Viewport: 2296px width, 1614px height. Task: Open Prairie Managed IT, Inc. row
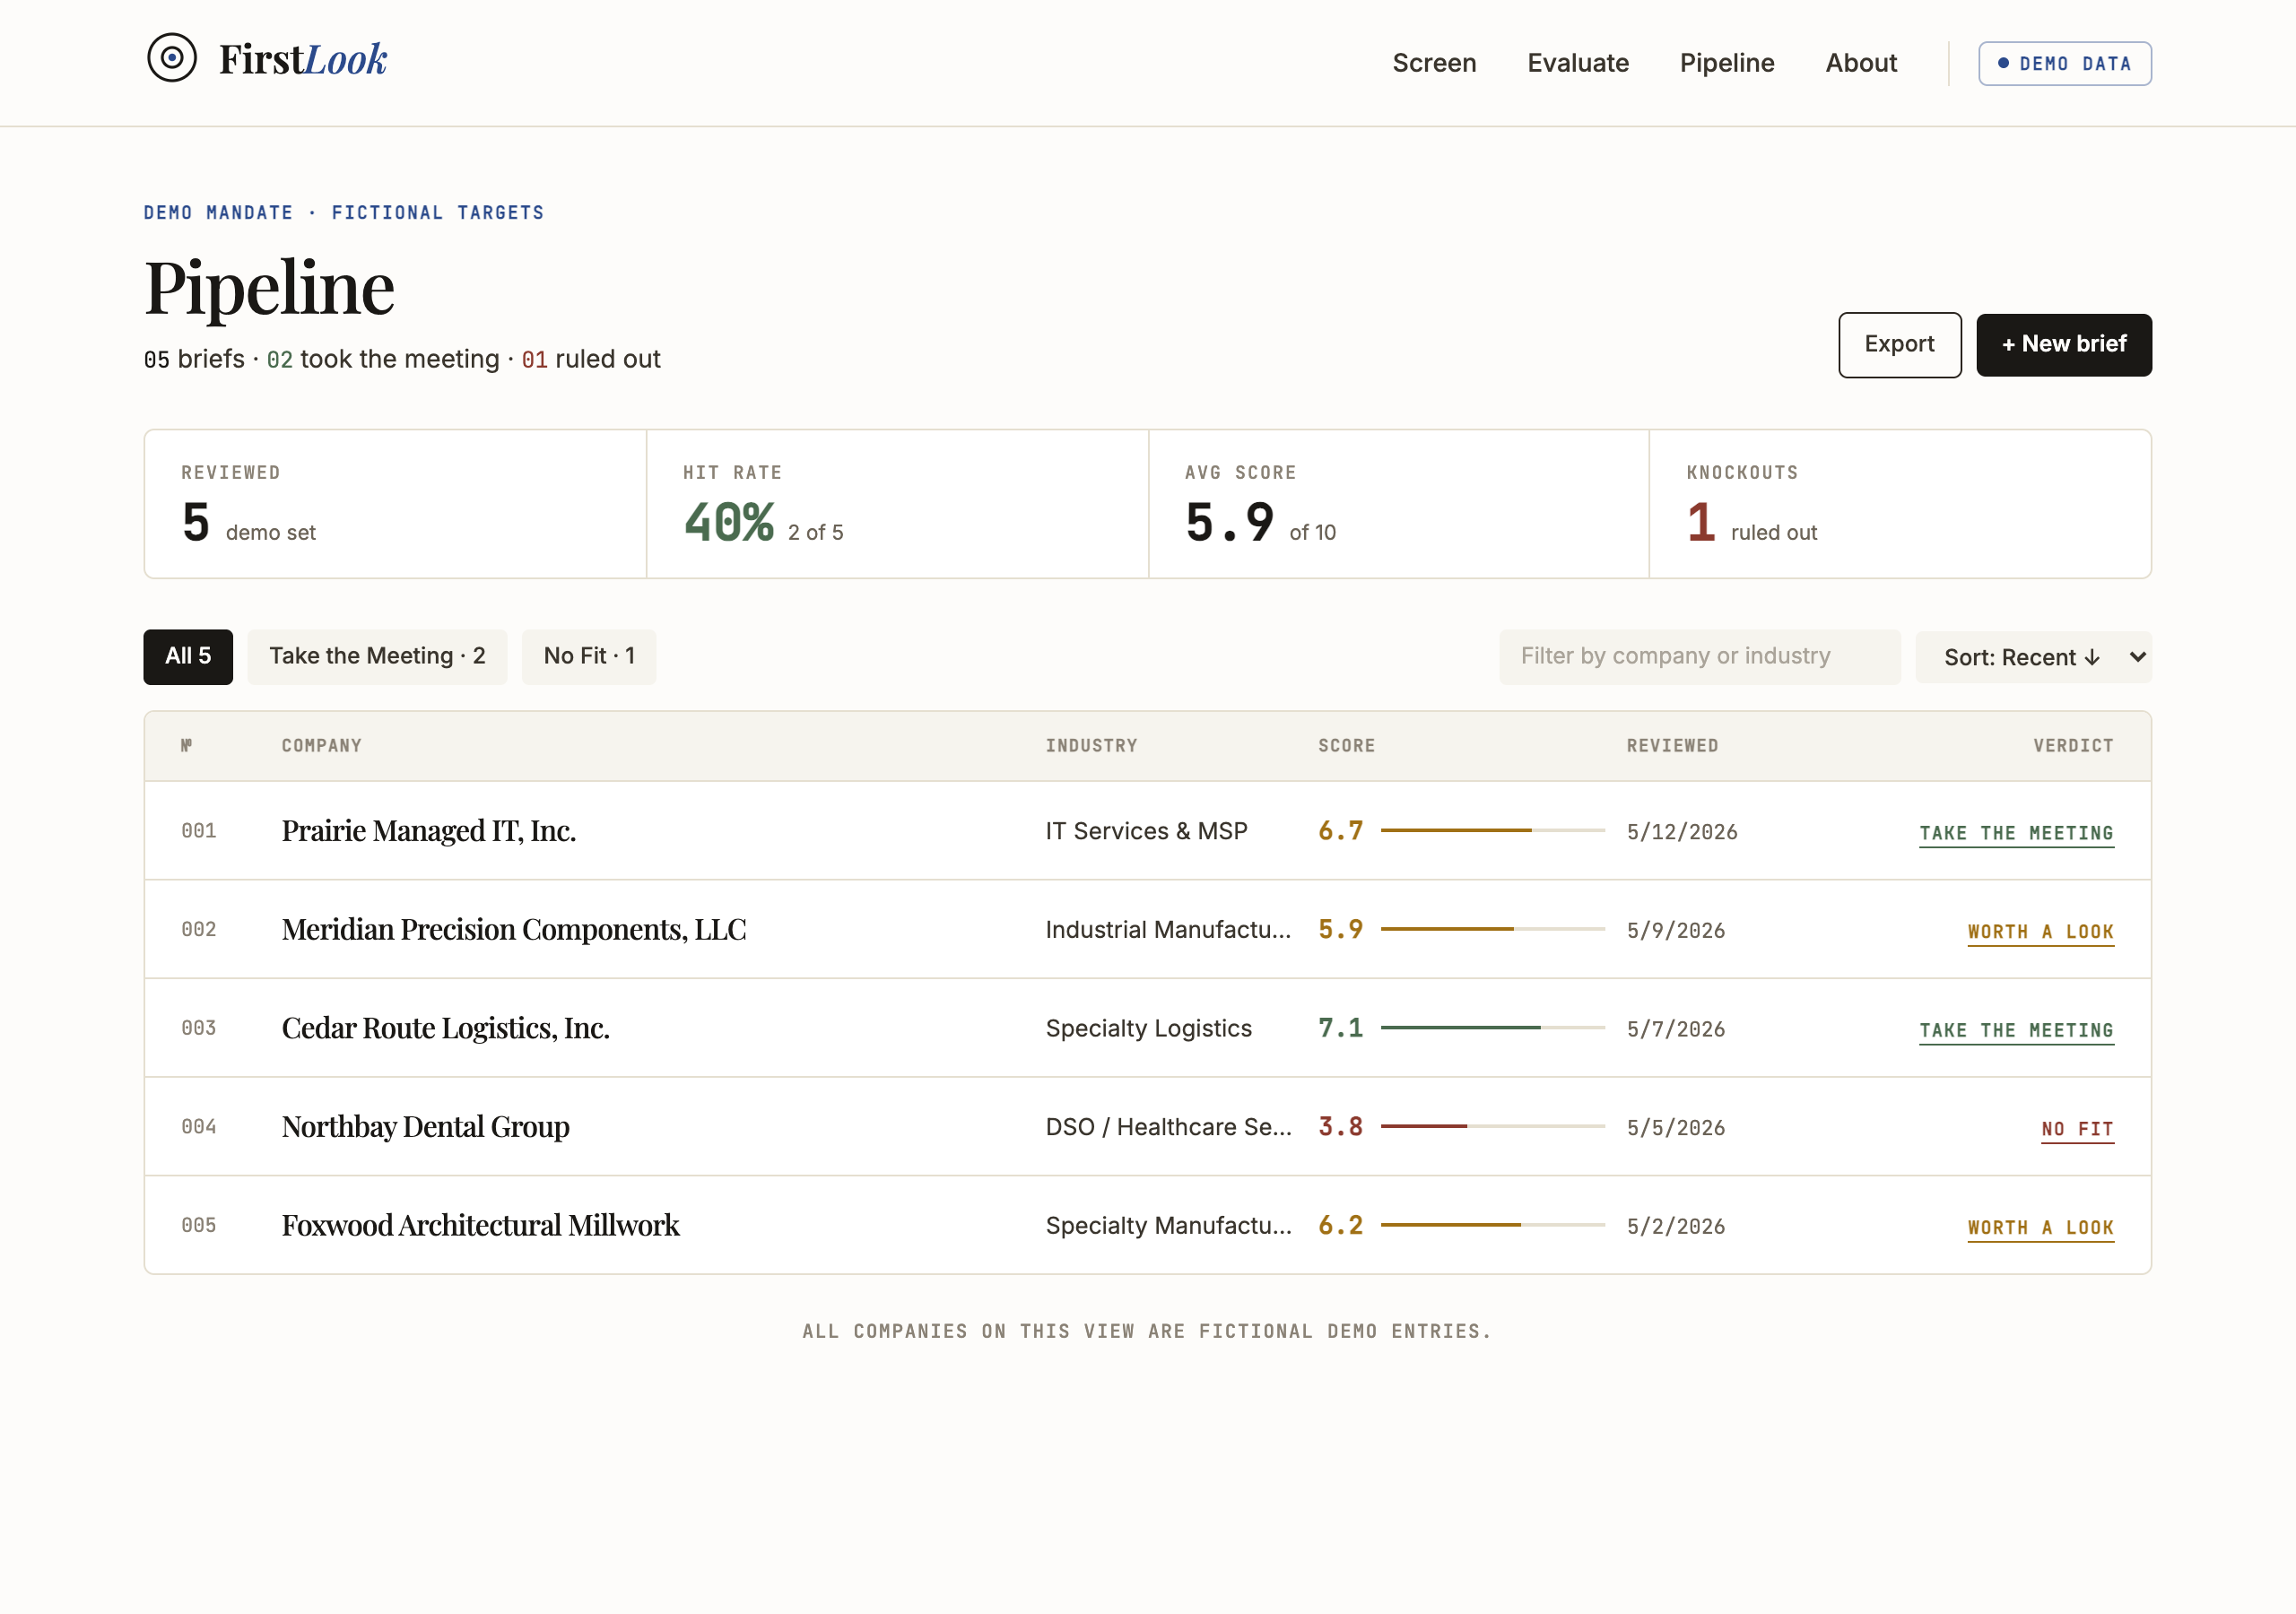click(1147, 830)
